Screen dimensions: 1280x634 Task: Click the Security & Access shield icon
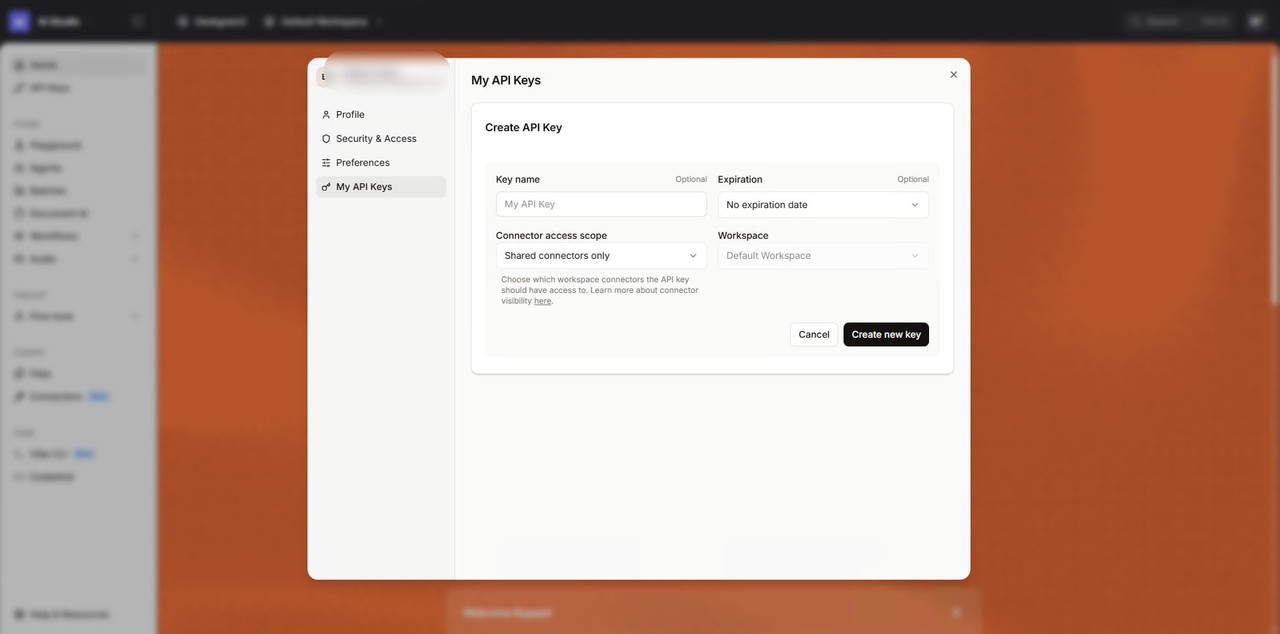pyautogui.click(x=326, y=139)
